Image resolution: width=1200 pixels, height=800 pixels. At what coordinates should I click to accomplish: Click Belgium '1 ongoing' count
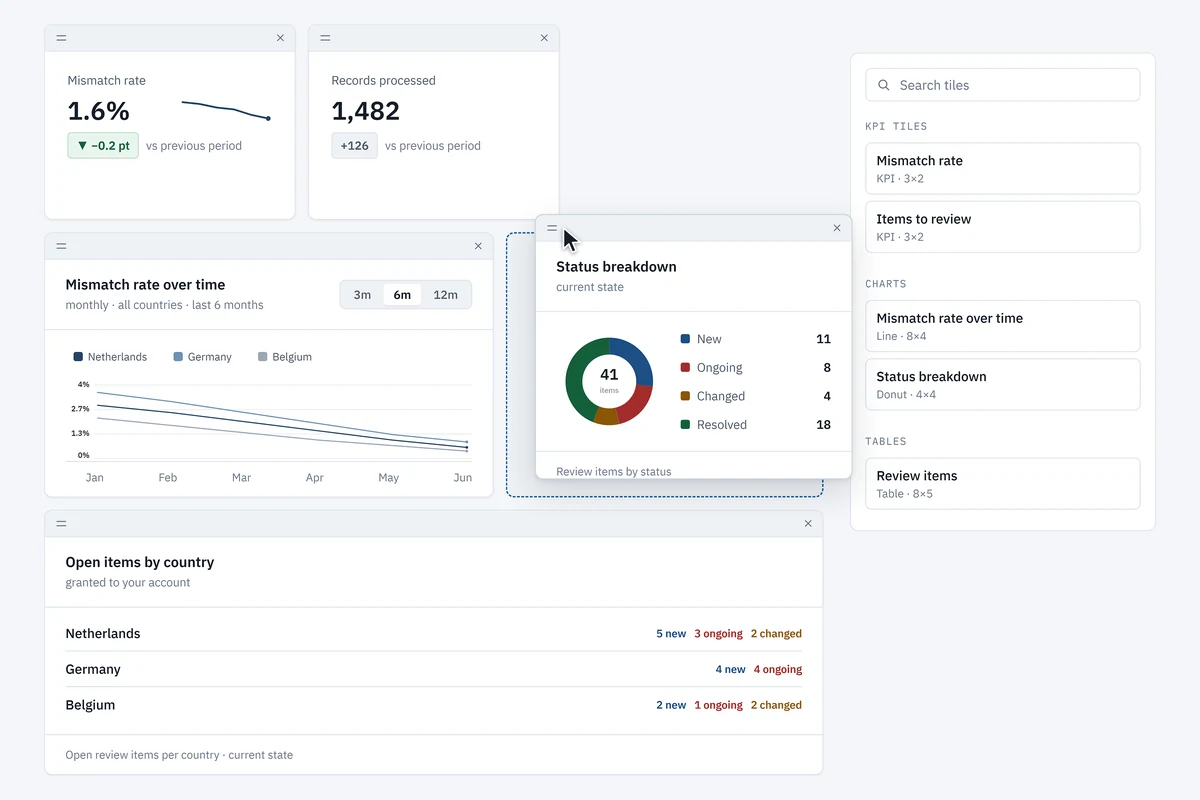(x=718, y=705)
